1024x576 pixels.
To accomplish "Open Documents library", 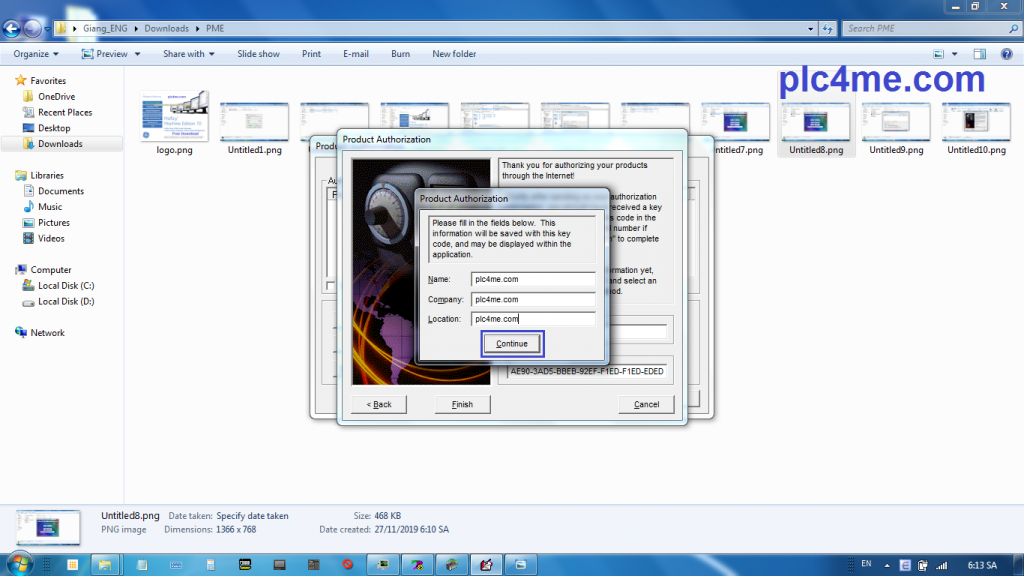I will (61, 191).
